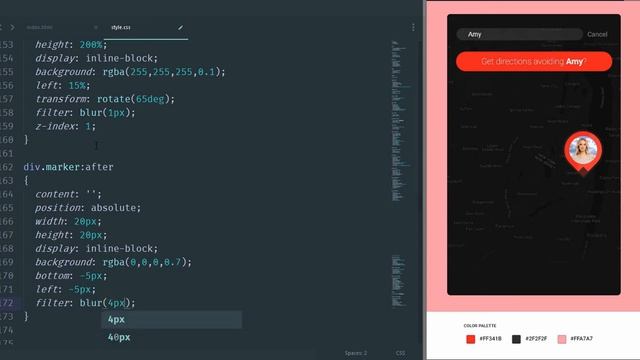
Task: Click the position: absolute line
Action: [88, 208]
